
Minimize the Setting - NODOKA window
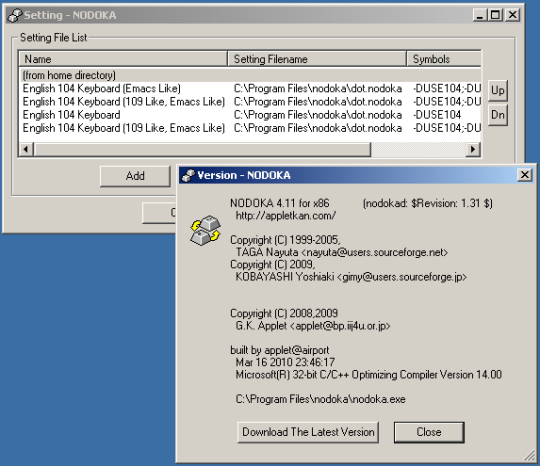pos(480,15)
